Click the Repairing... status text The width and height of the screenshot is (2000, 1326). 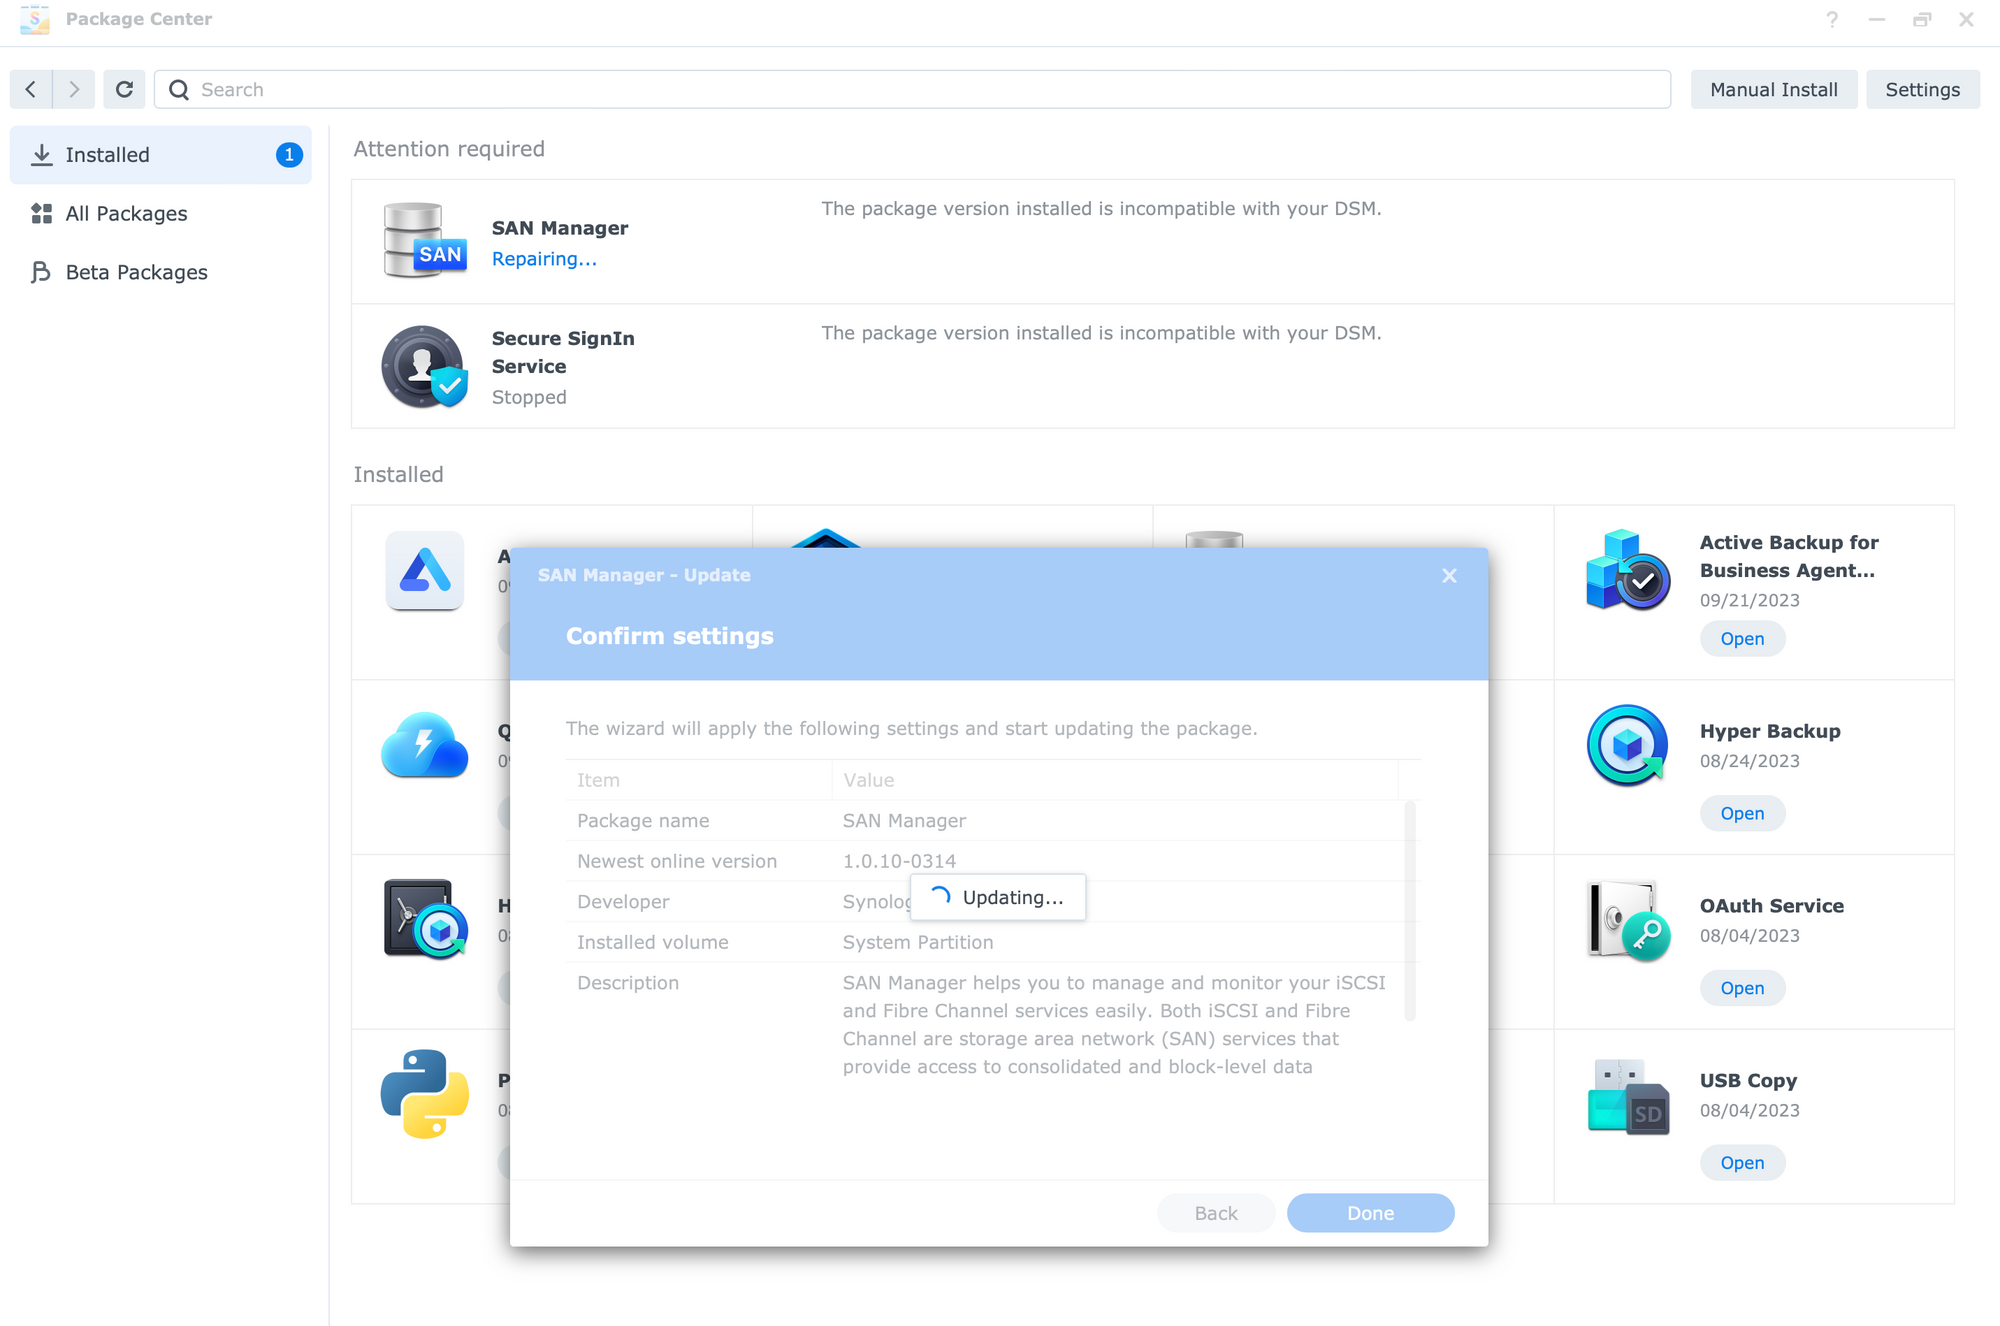tap(544, 259)
